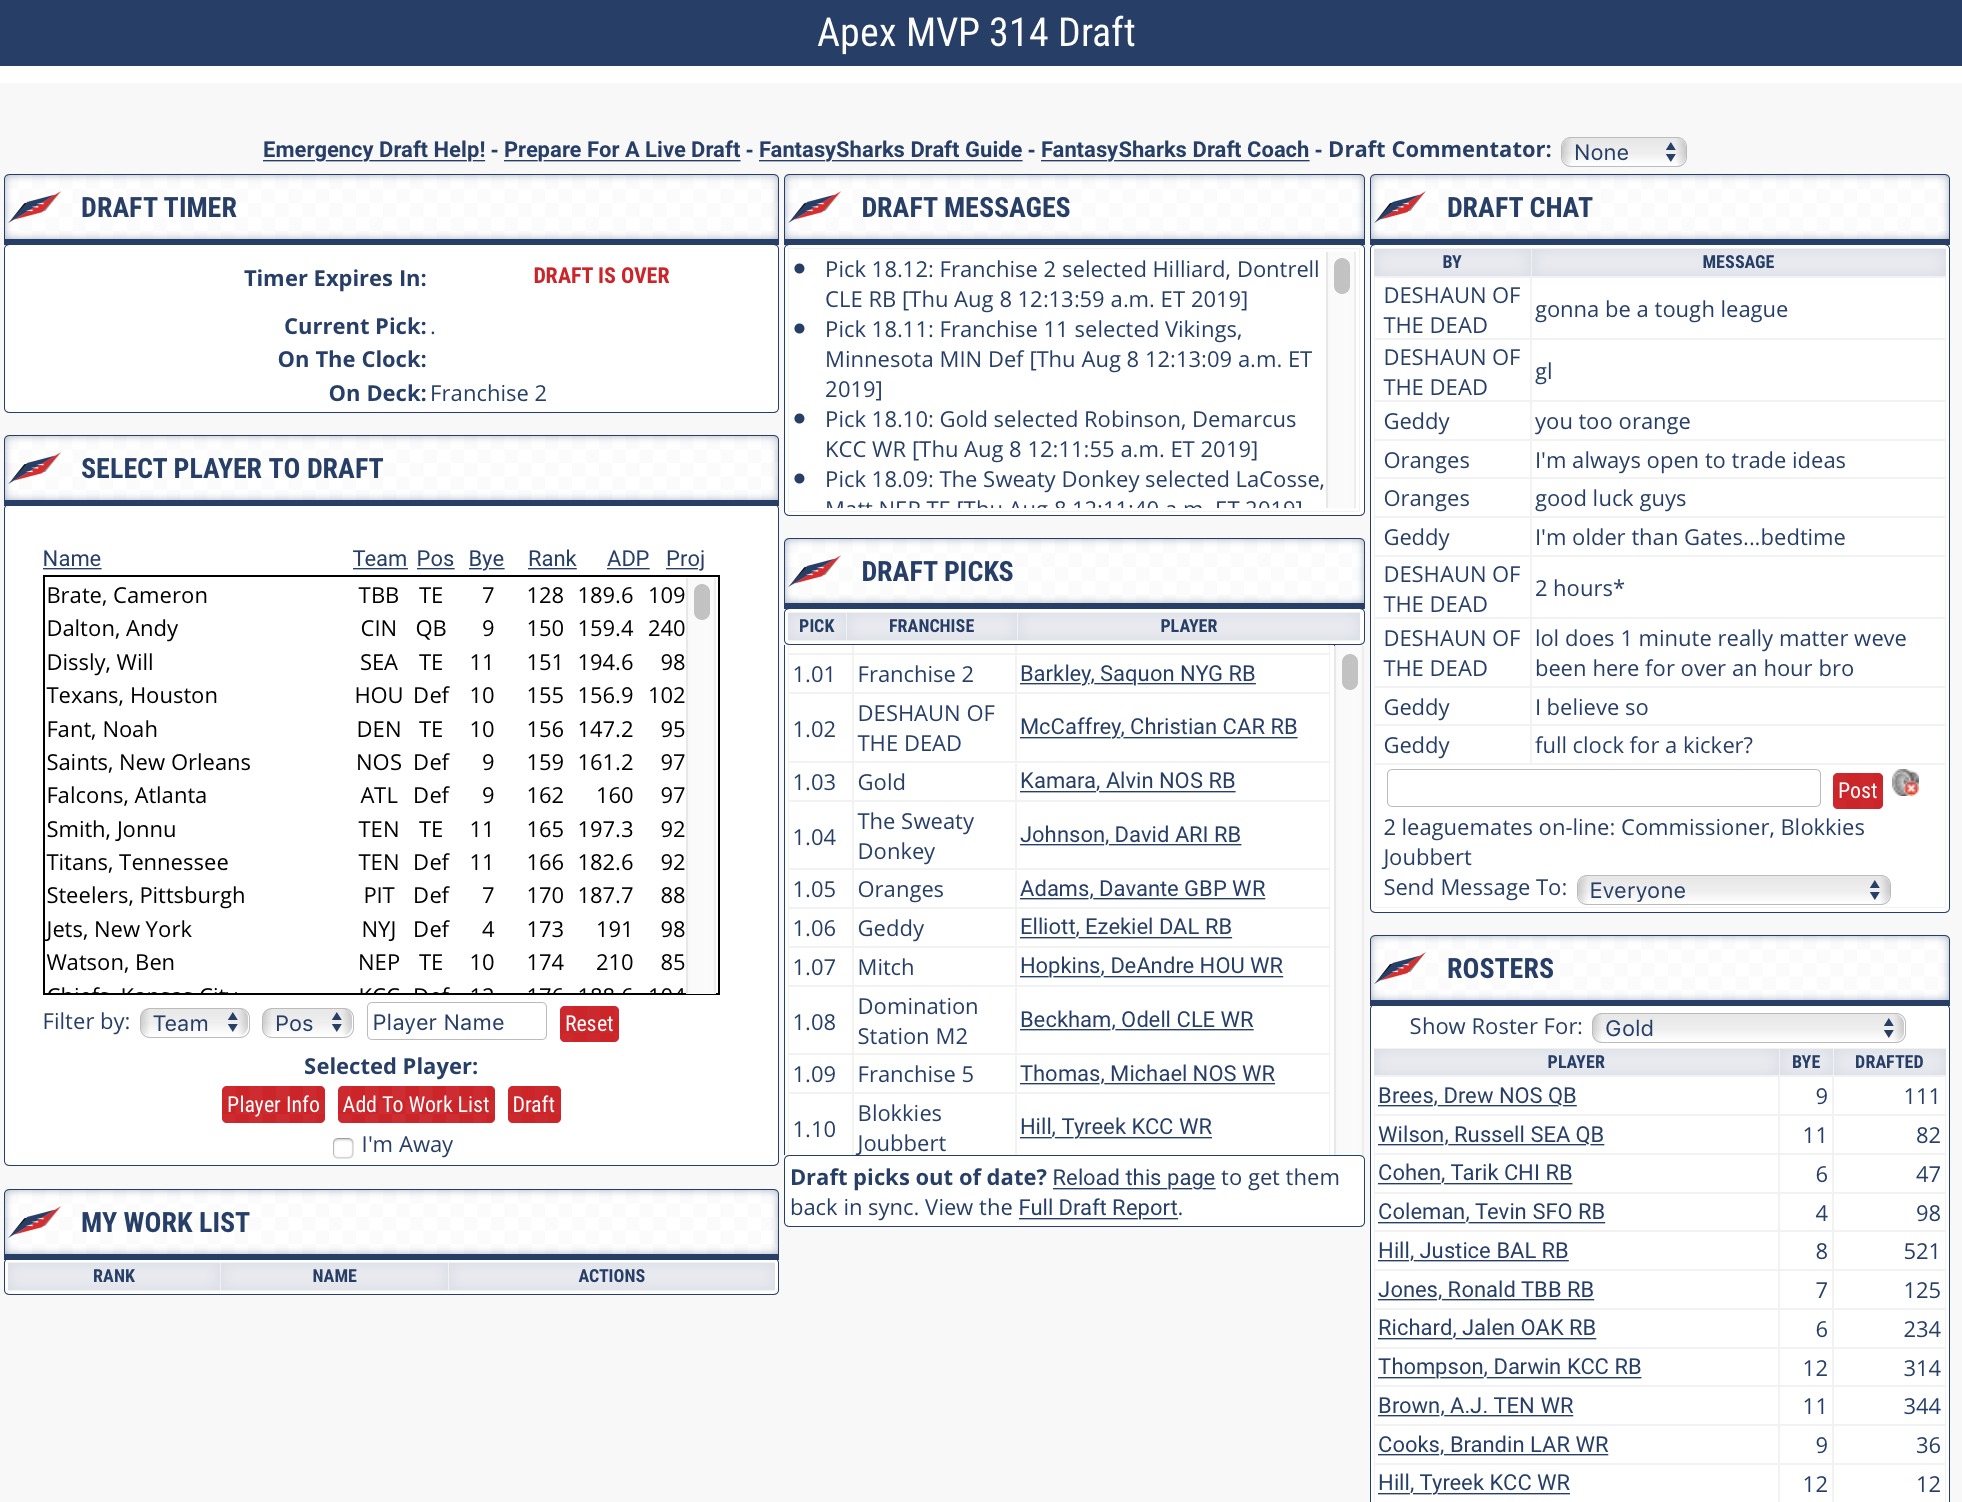This screenshot has width=1962, height=1502.
Task: Click the Draft Picks panel logo icon
Action: [x=817, y=571]
